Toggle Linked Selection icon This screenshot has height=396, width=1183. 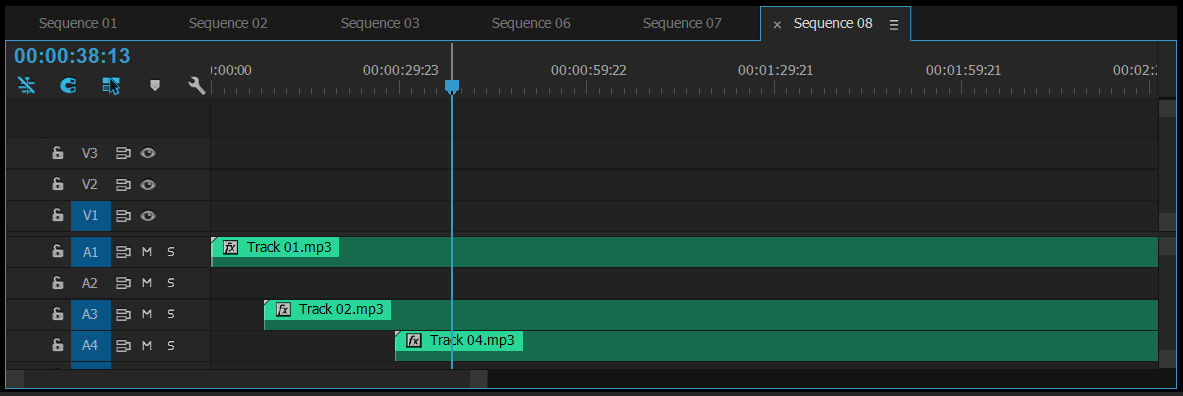tap(111, 86)
